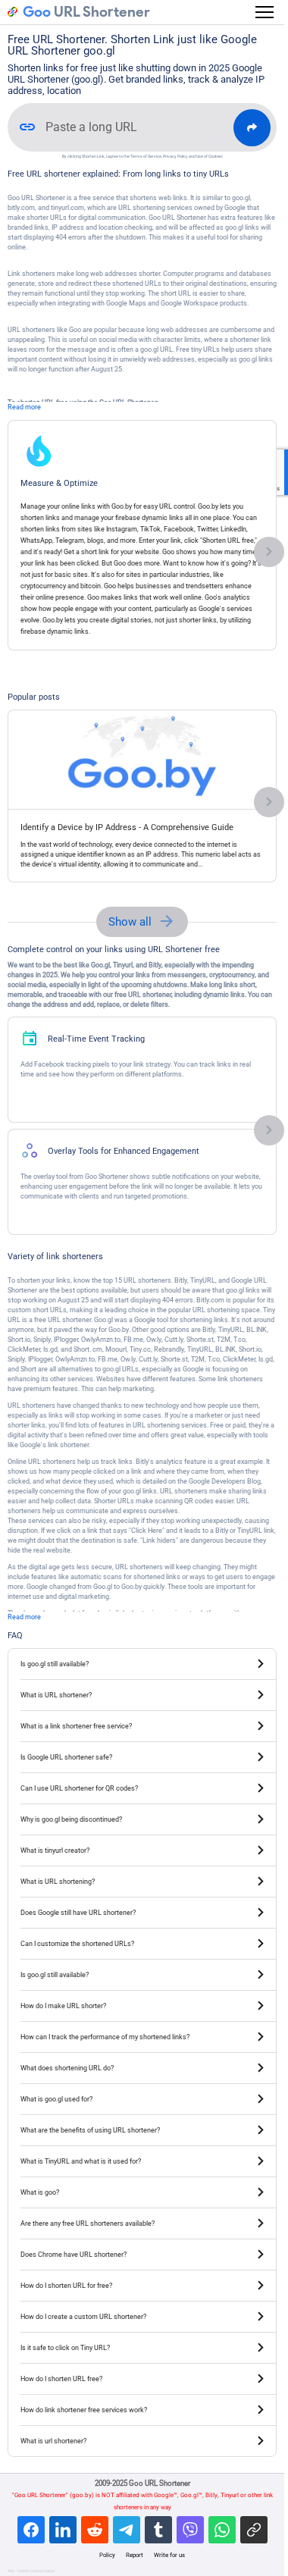Open the Goo.by popular post thumbnail

142,760
